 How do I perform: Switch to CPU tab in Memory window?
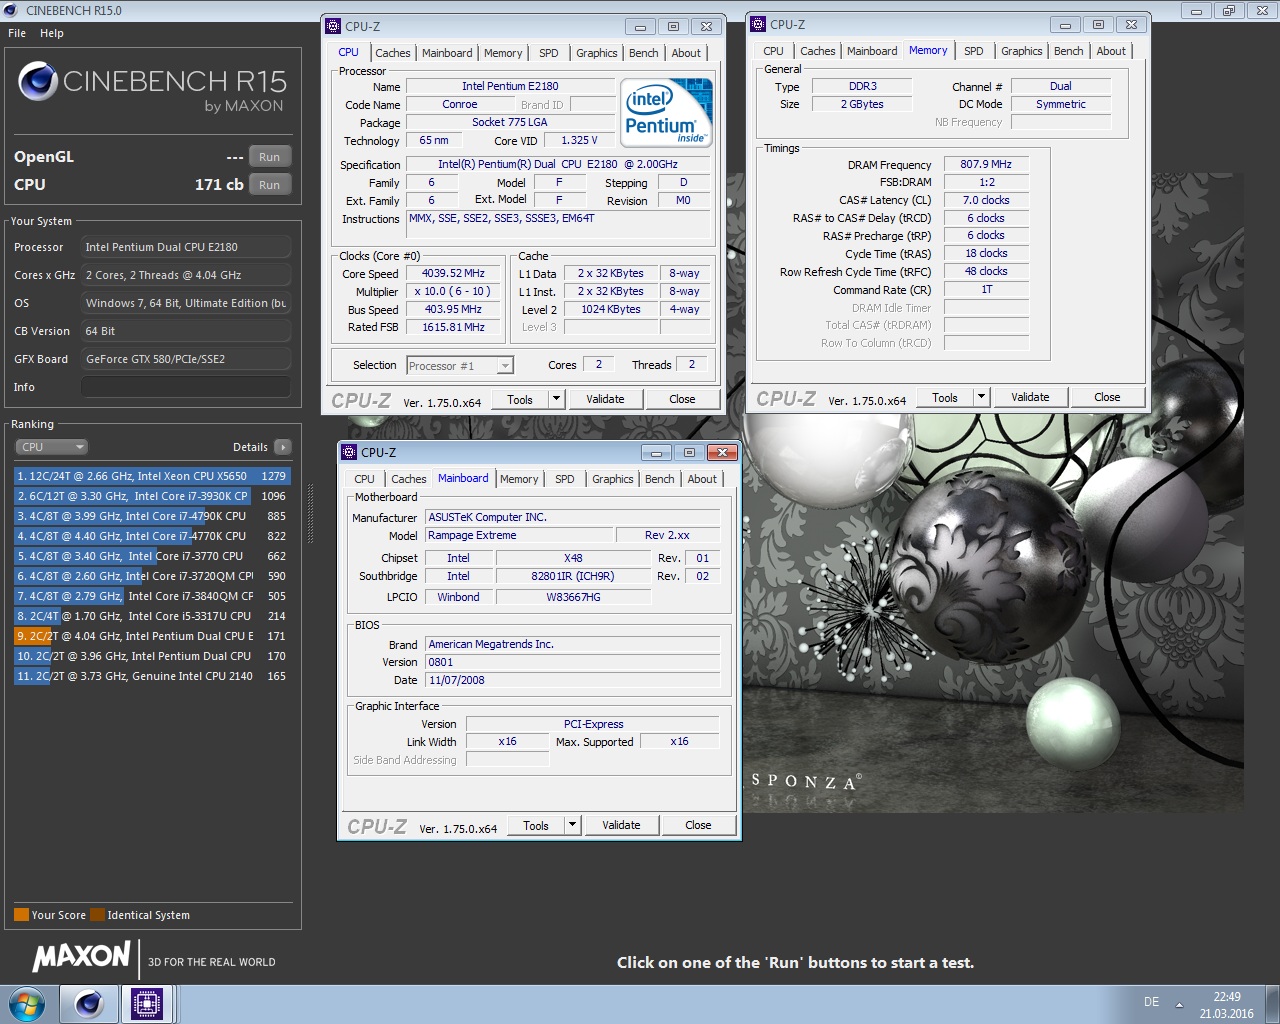773,51
